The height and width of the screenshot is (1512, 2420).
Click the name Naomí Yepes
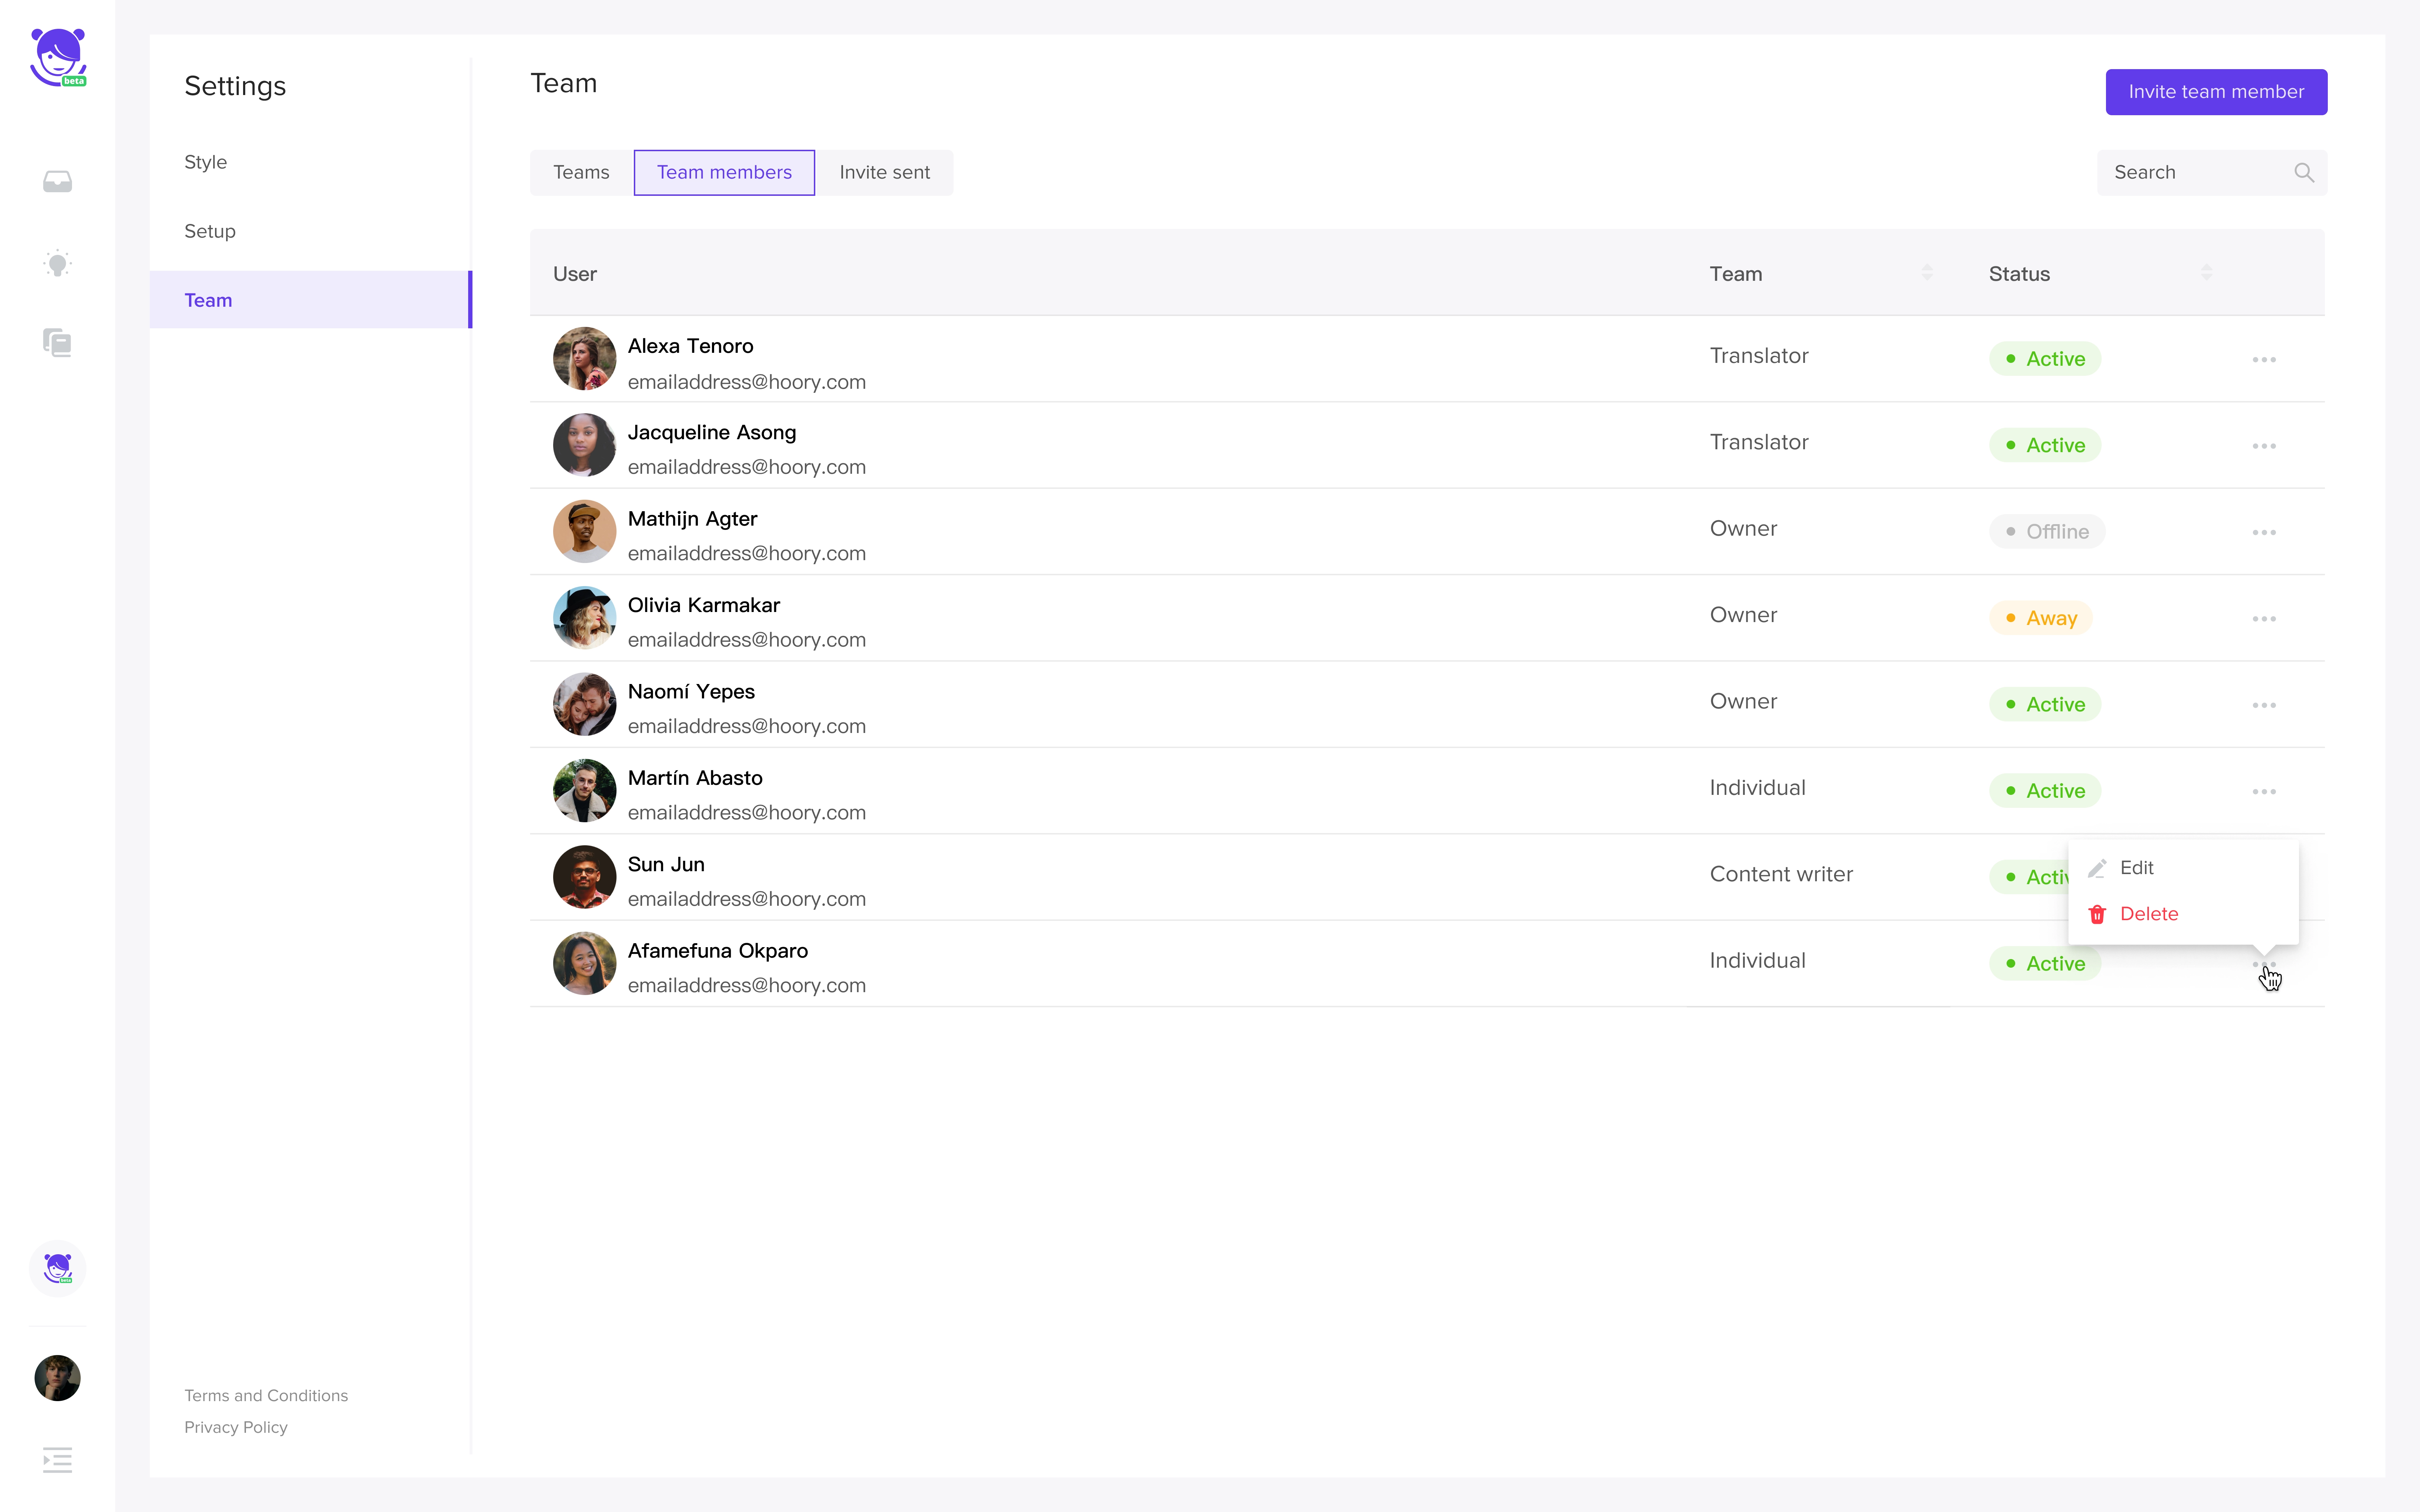point(691,692)
